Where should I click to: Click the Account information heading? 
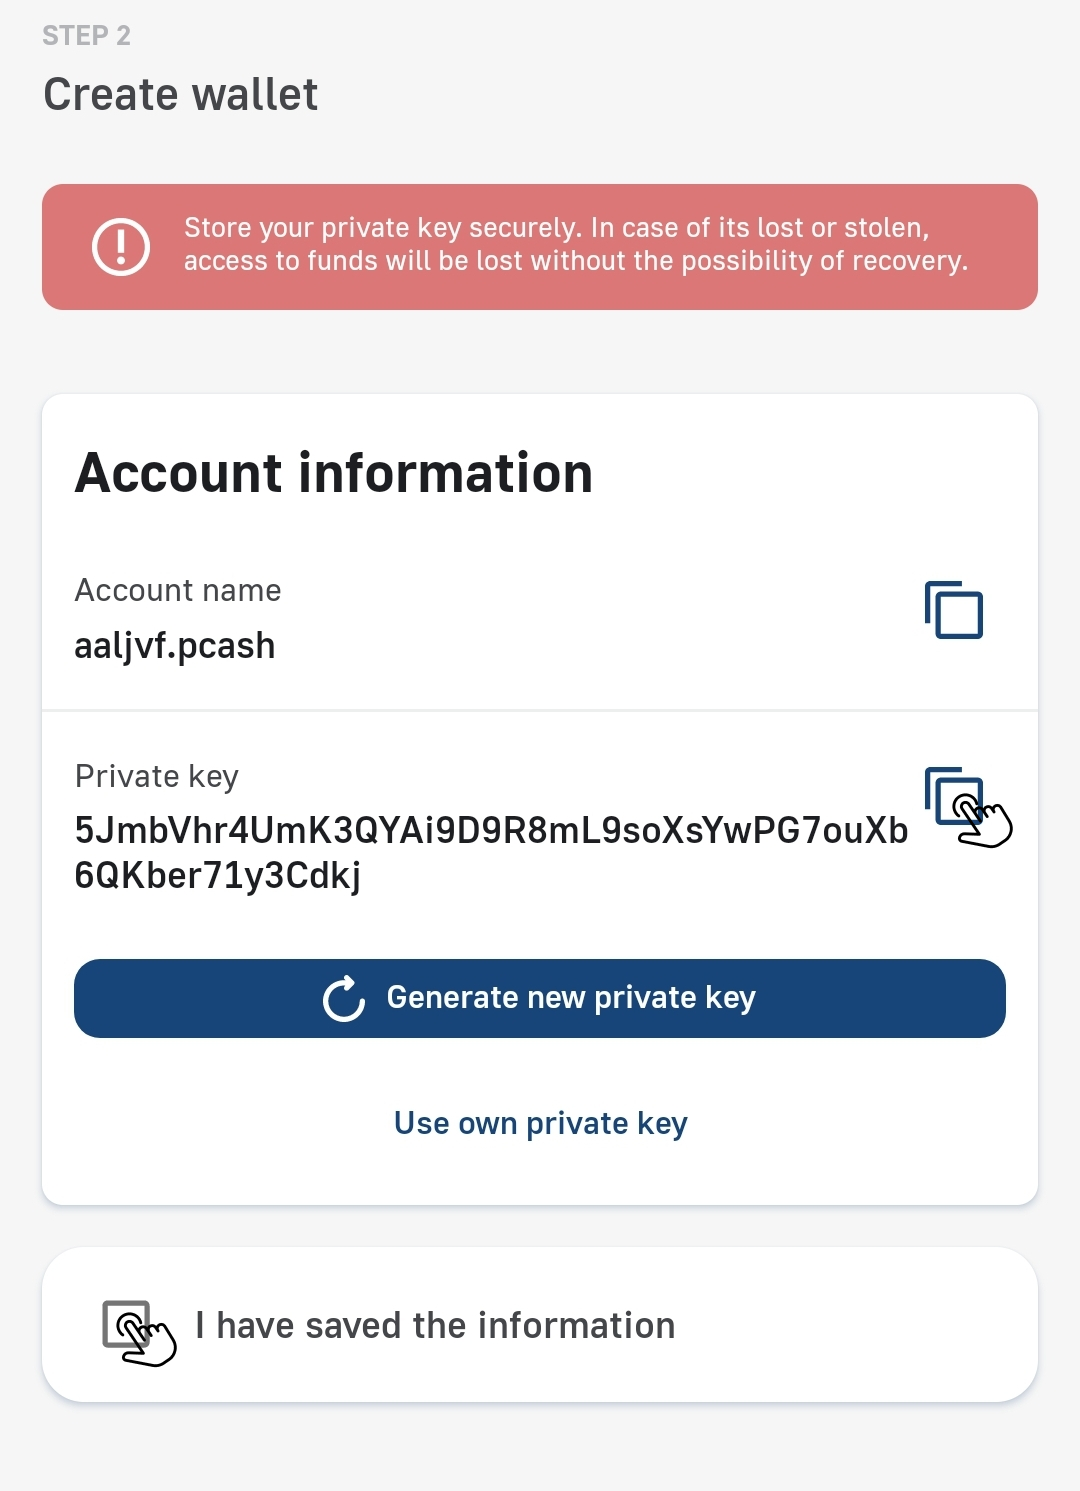(334, 473)
